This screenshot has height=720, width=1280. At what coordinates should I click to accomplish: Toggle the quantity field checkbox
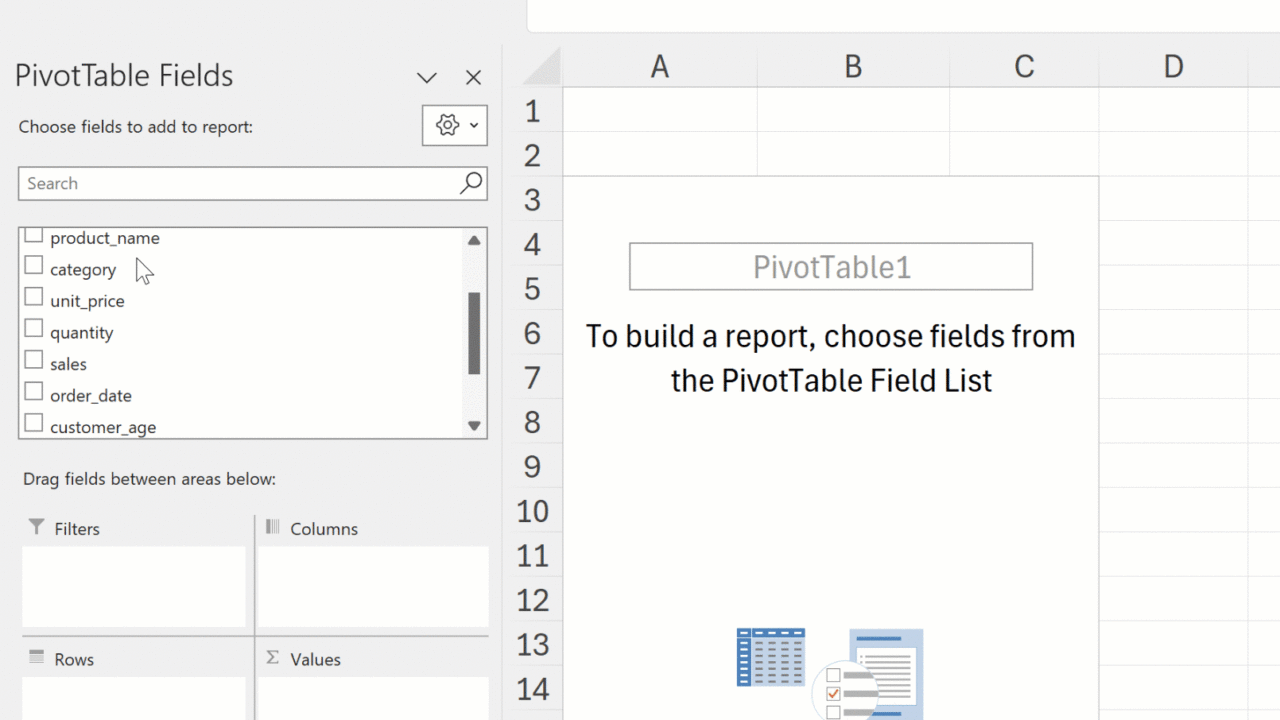tap(34, 329)
